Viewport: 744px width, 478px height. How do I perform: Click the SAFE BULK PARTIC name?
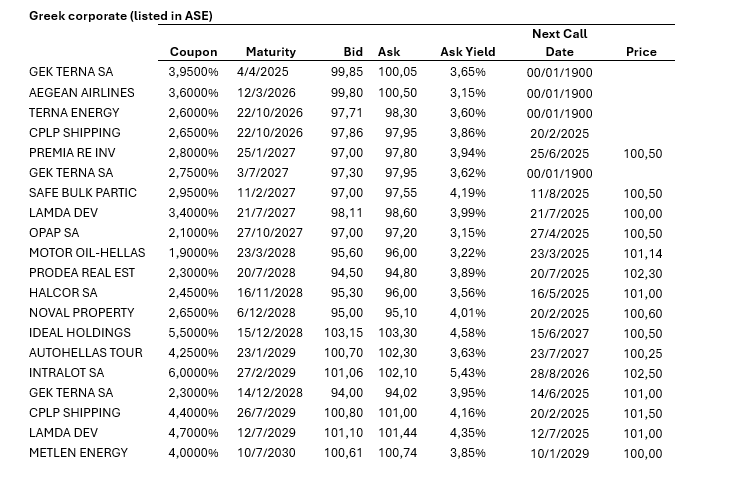(x=85, y=193)
